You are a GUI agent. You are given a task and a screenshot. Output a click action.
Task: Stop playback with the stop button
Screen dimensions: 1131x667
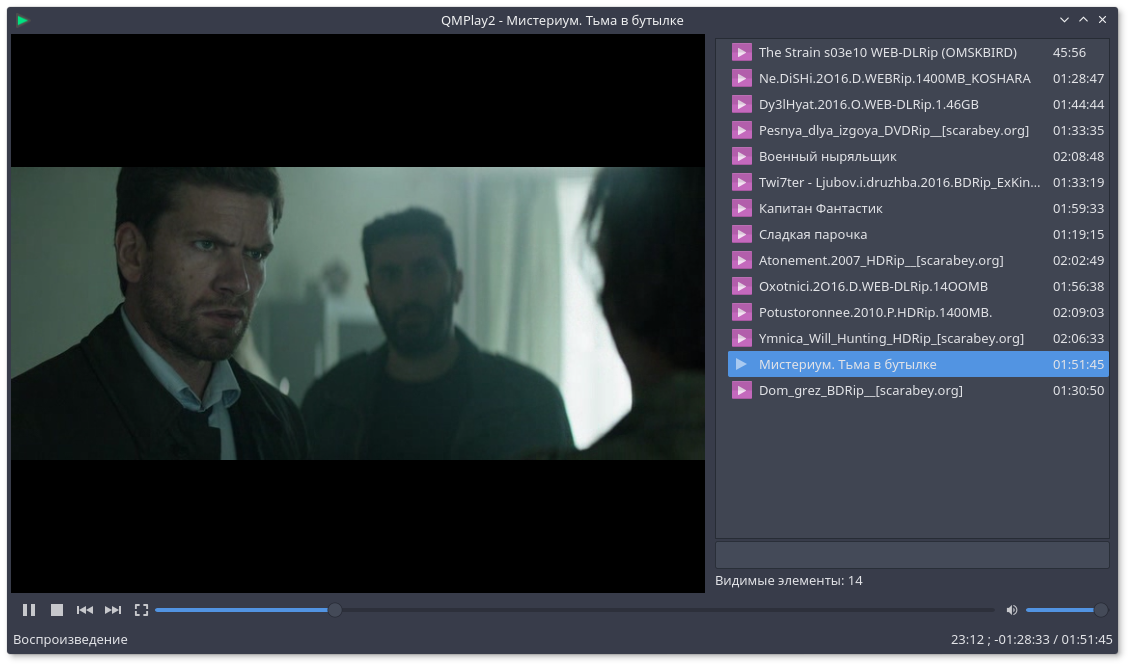(x=57, y=610)
